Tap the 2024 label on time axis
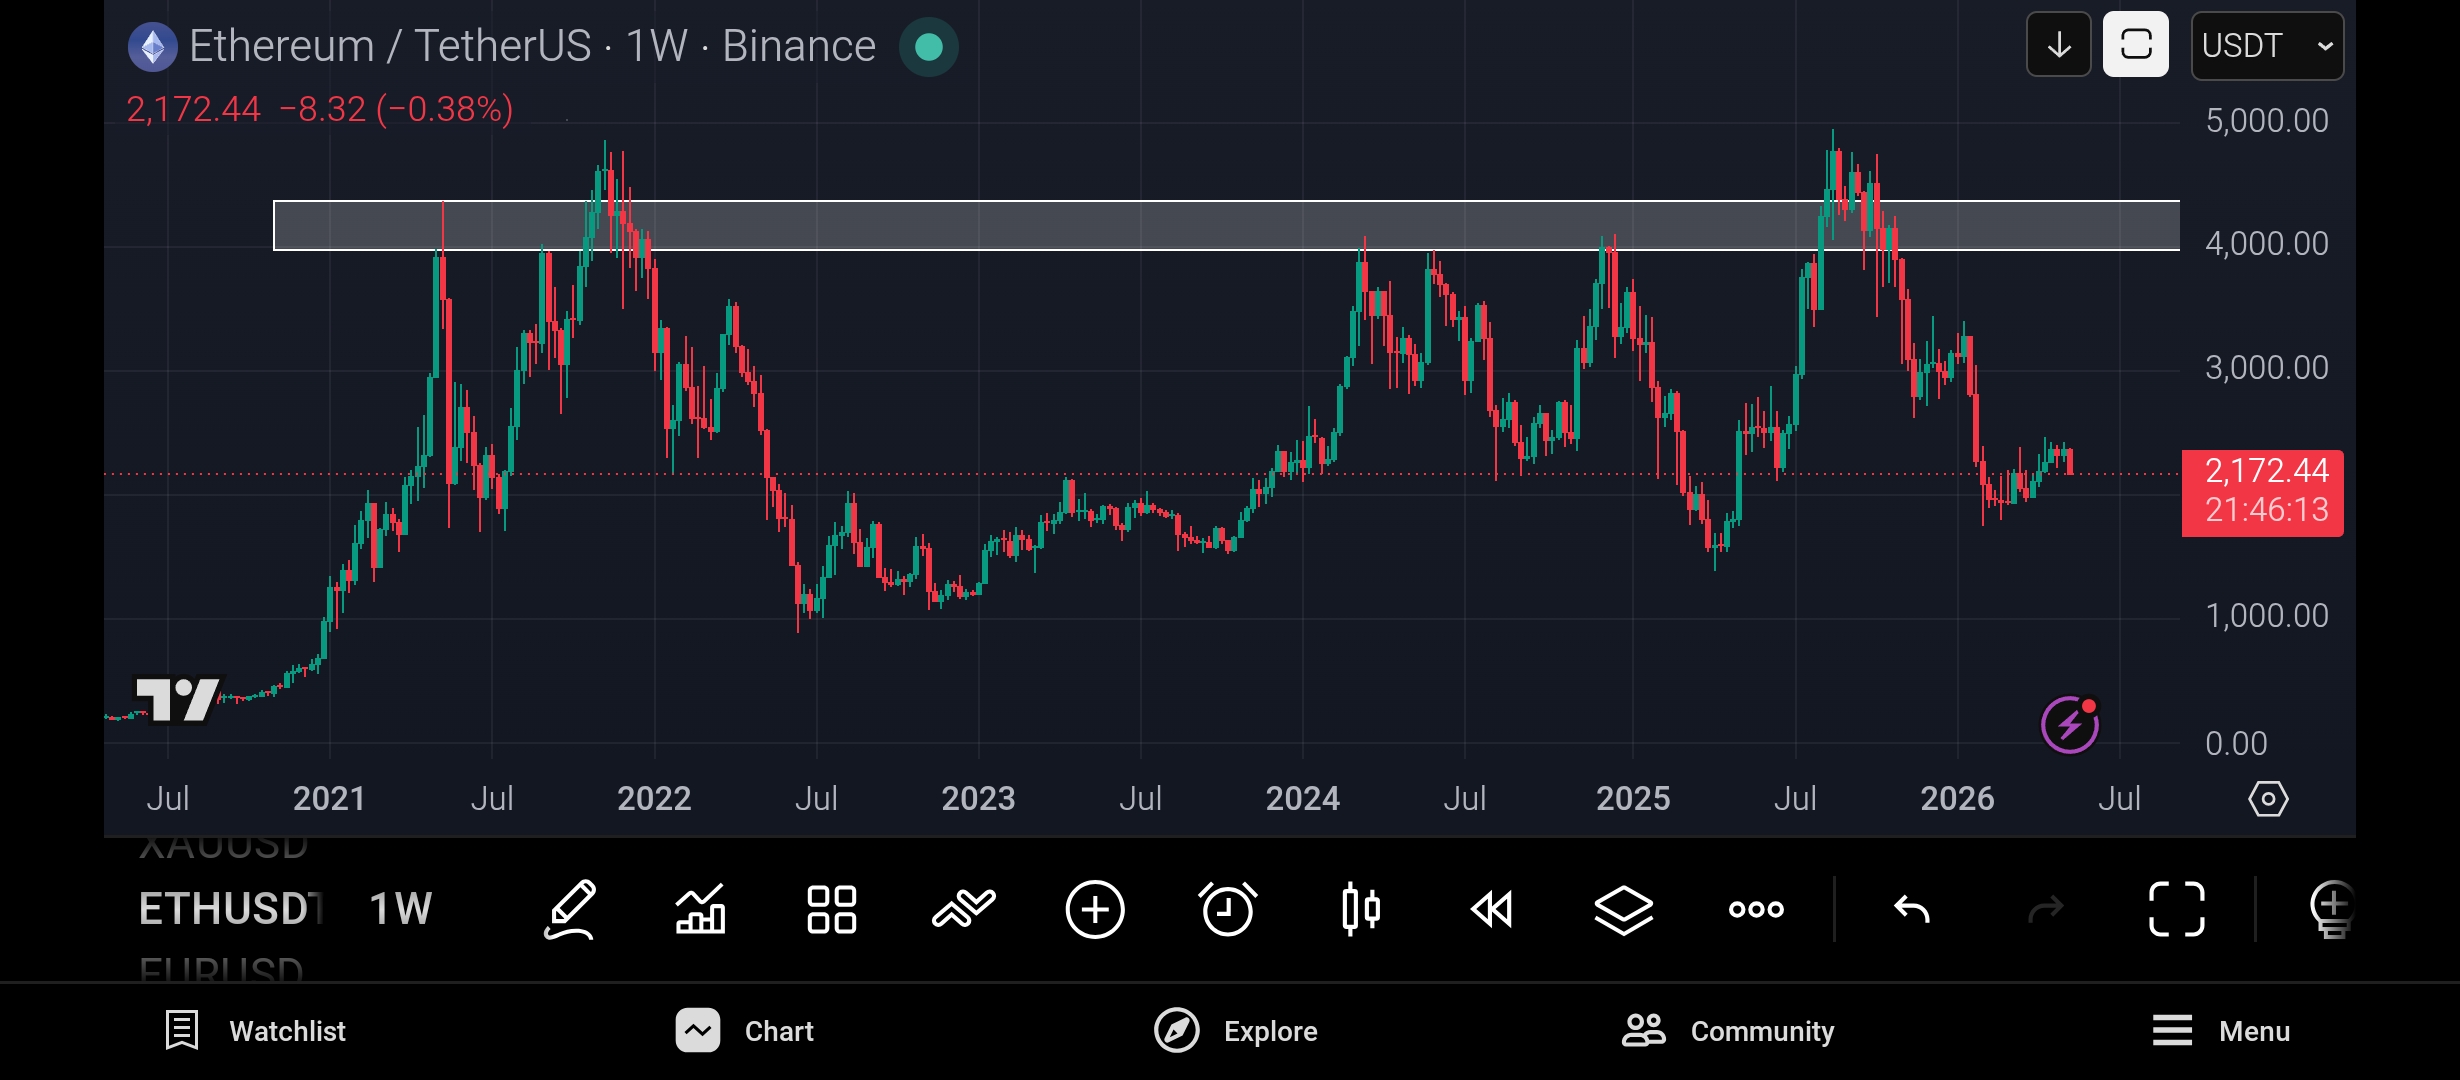 pyautogui.click(x=1302, y=799)
